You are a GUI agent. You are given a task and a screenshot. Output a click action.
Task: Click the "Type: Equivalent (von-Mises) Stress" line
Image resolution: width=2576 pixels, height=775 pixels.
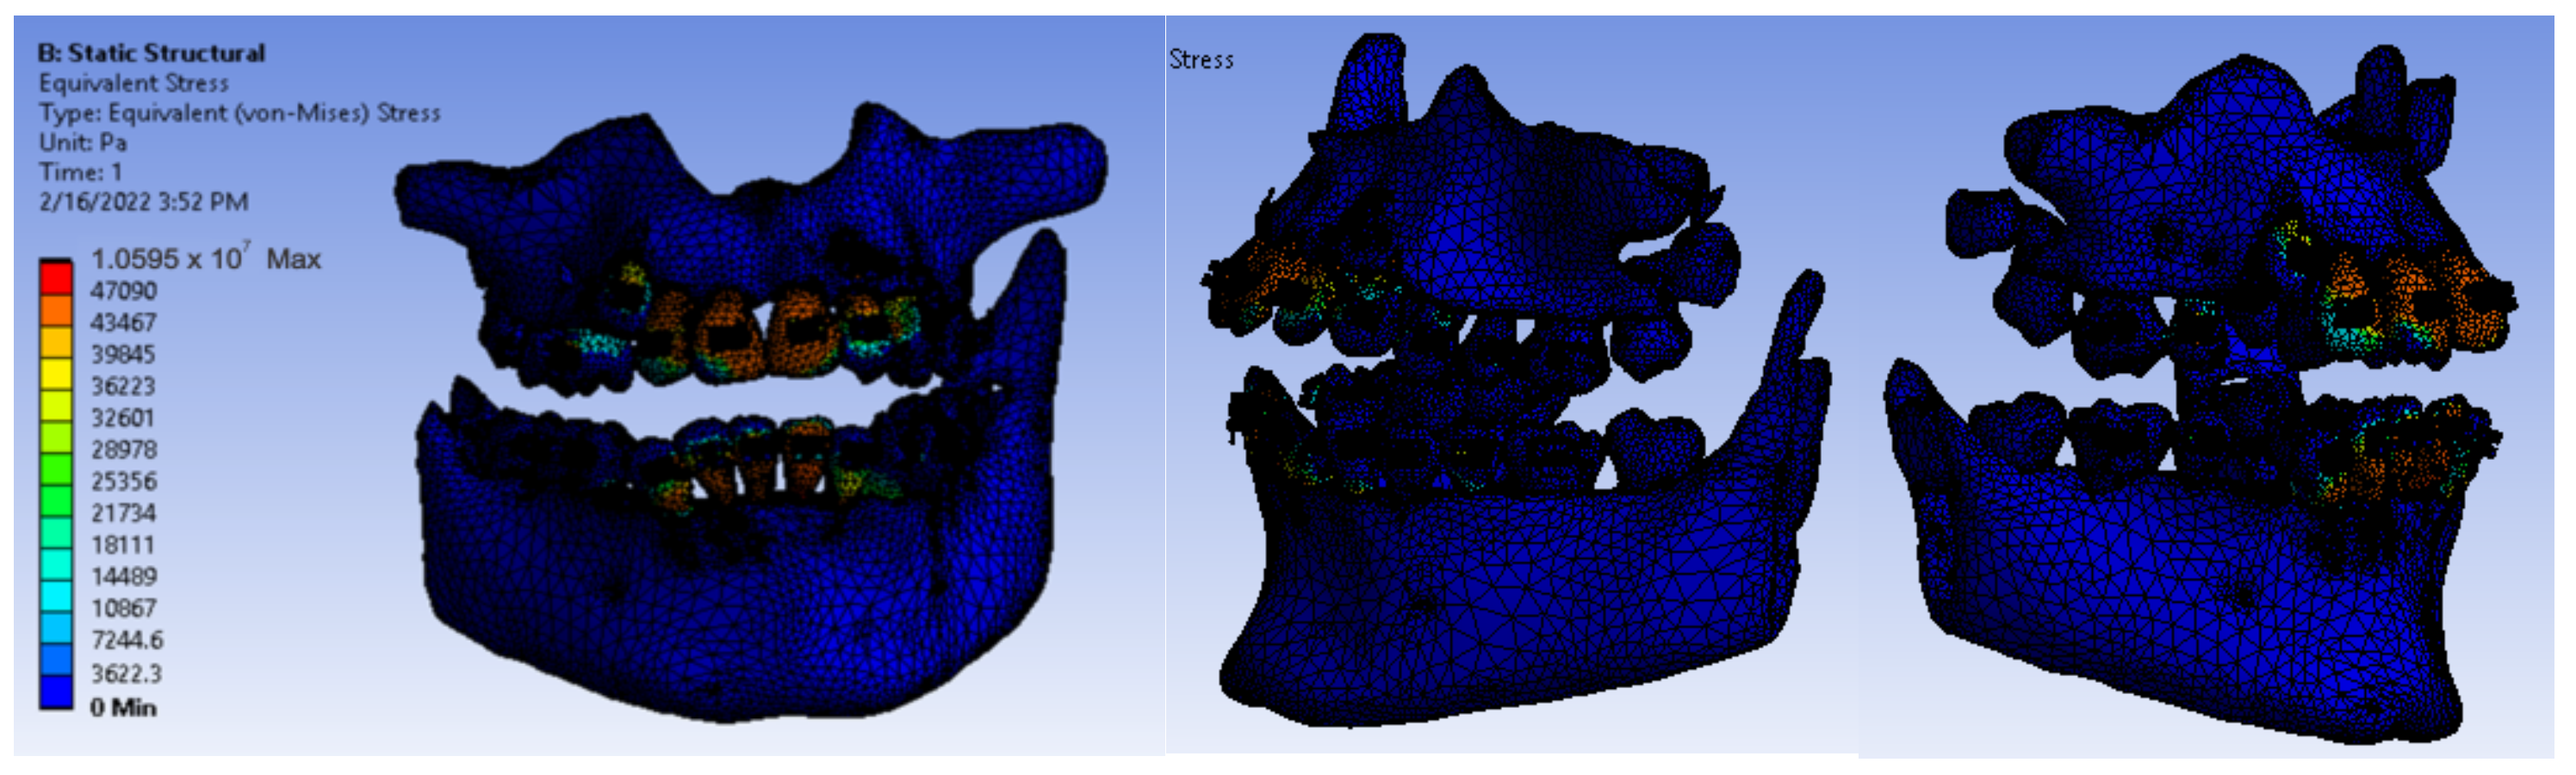(239, 113)
